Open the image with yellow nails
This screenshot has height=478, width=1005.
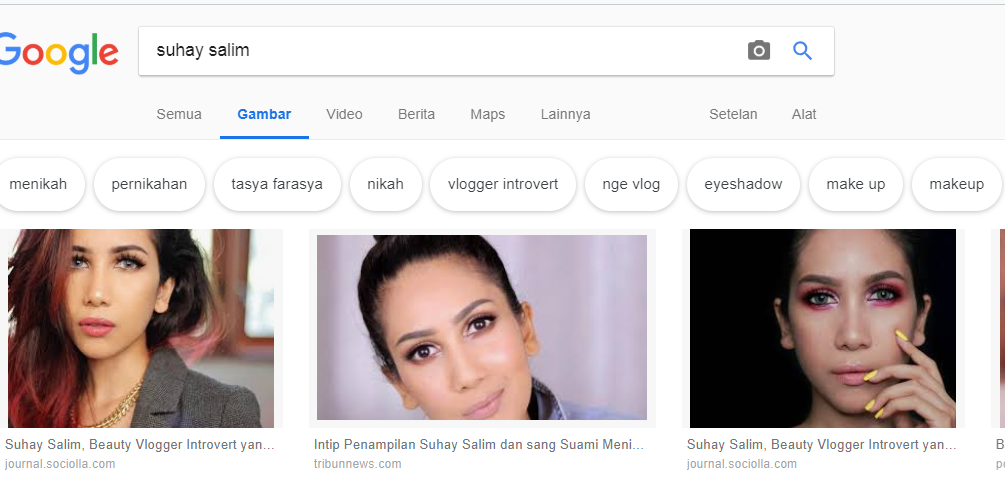coord(822,328)
